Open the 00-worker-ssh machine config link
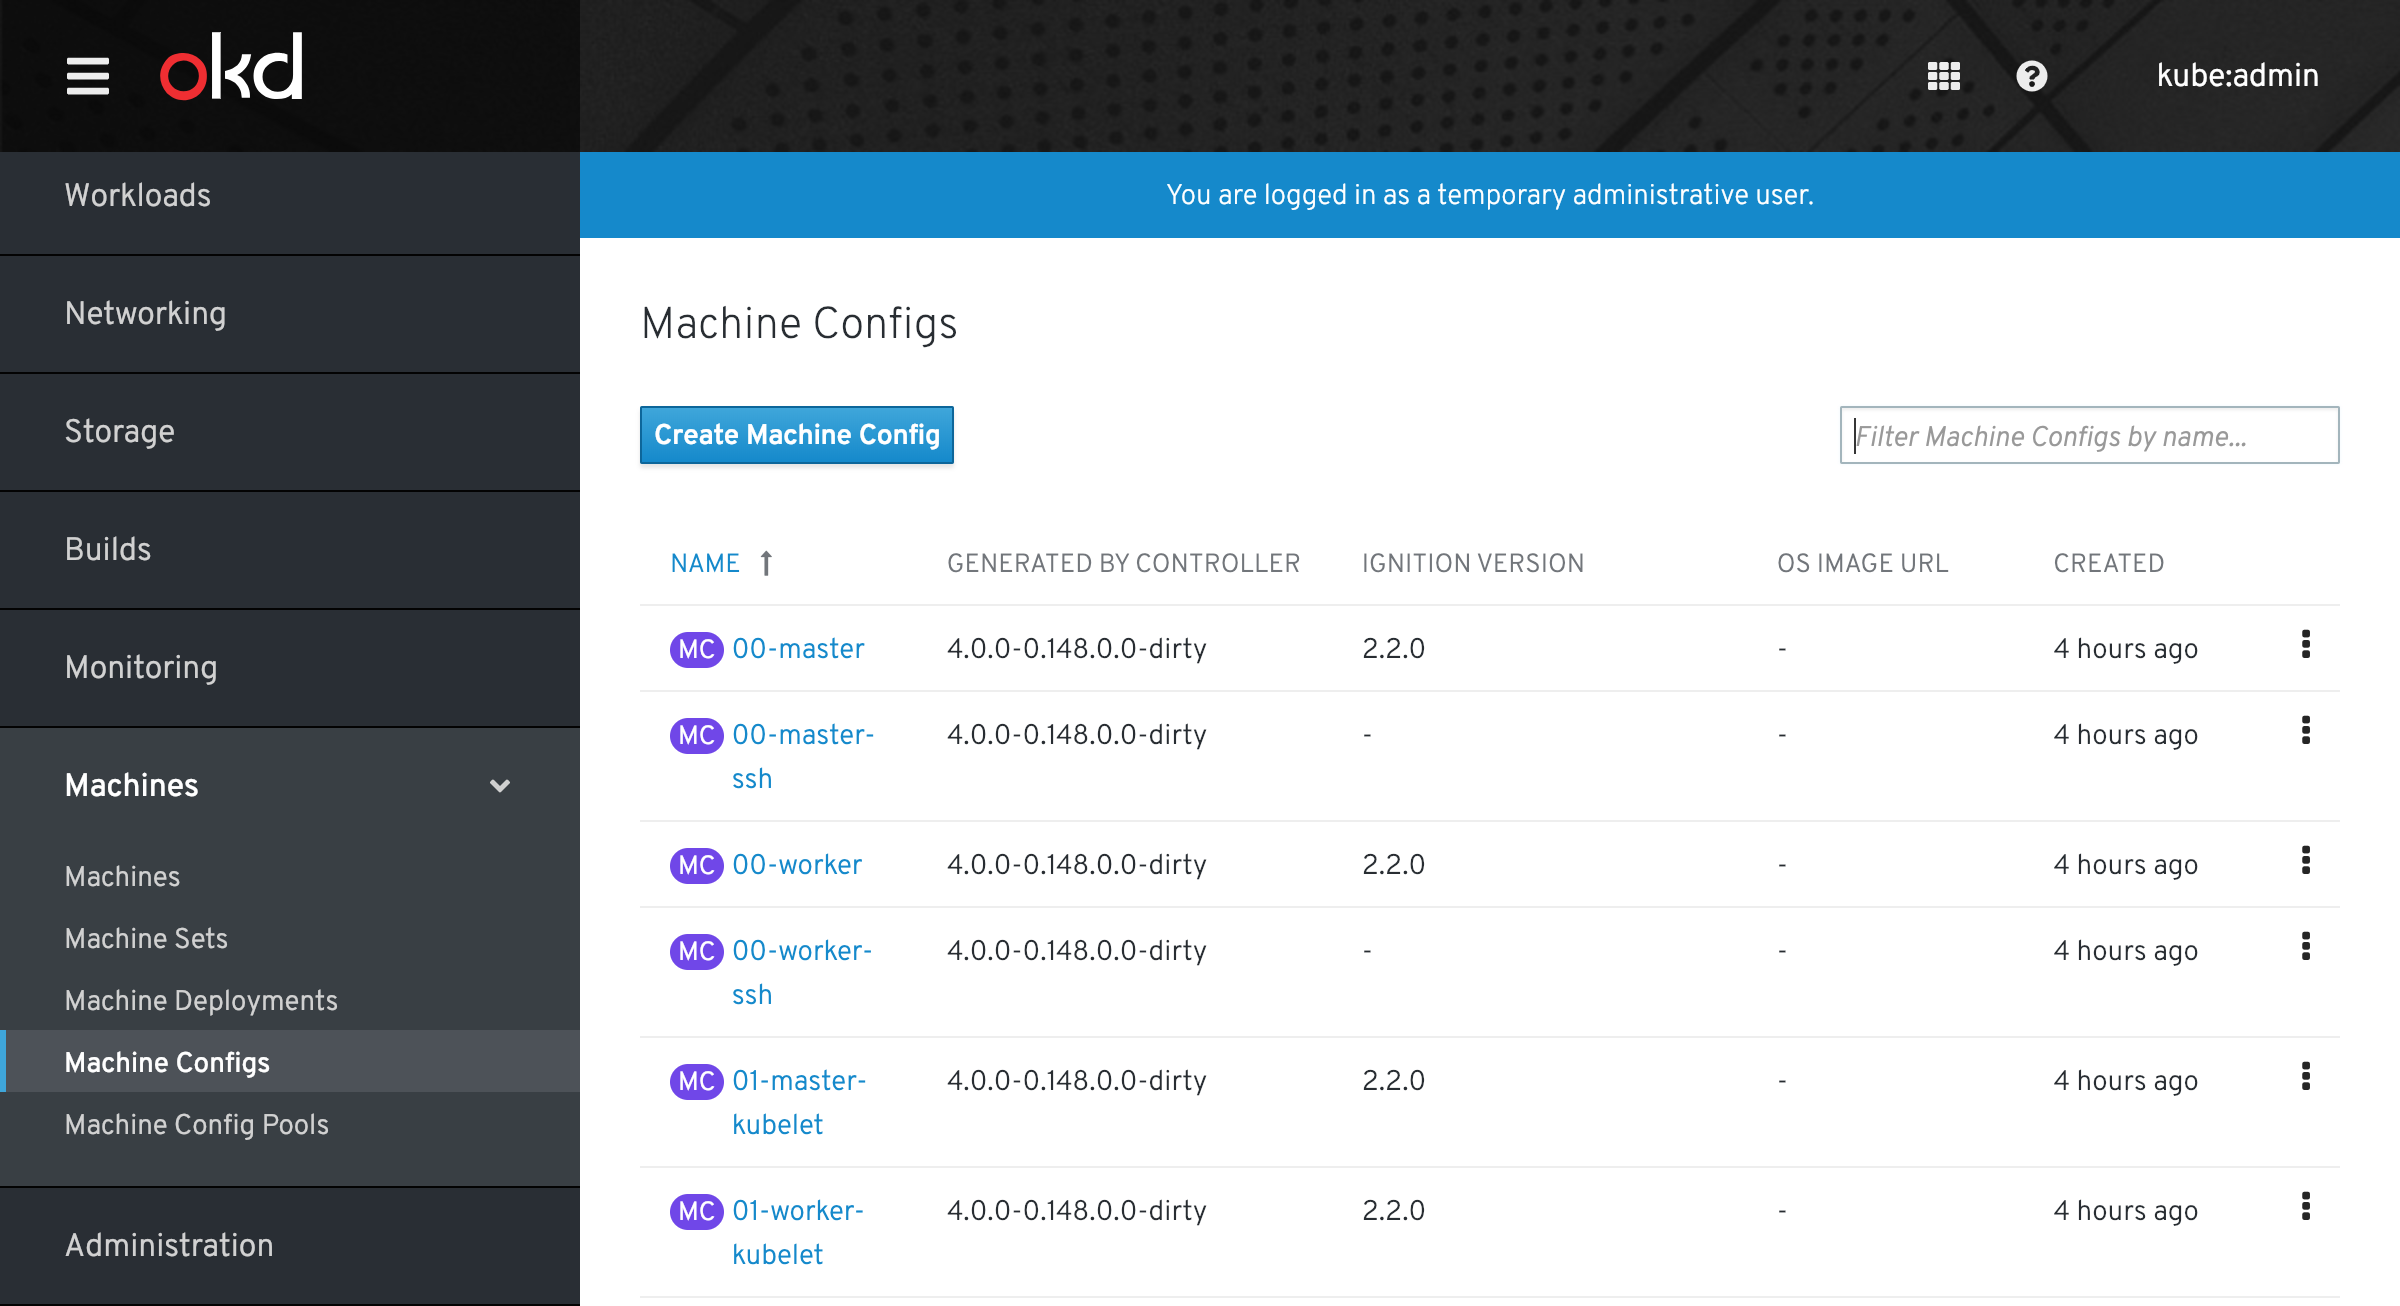 click(x=802, y=951)
